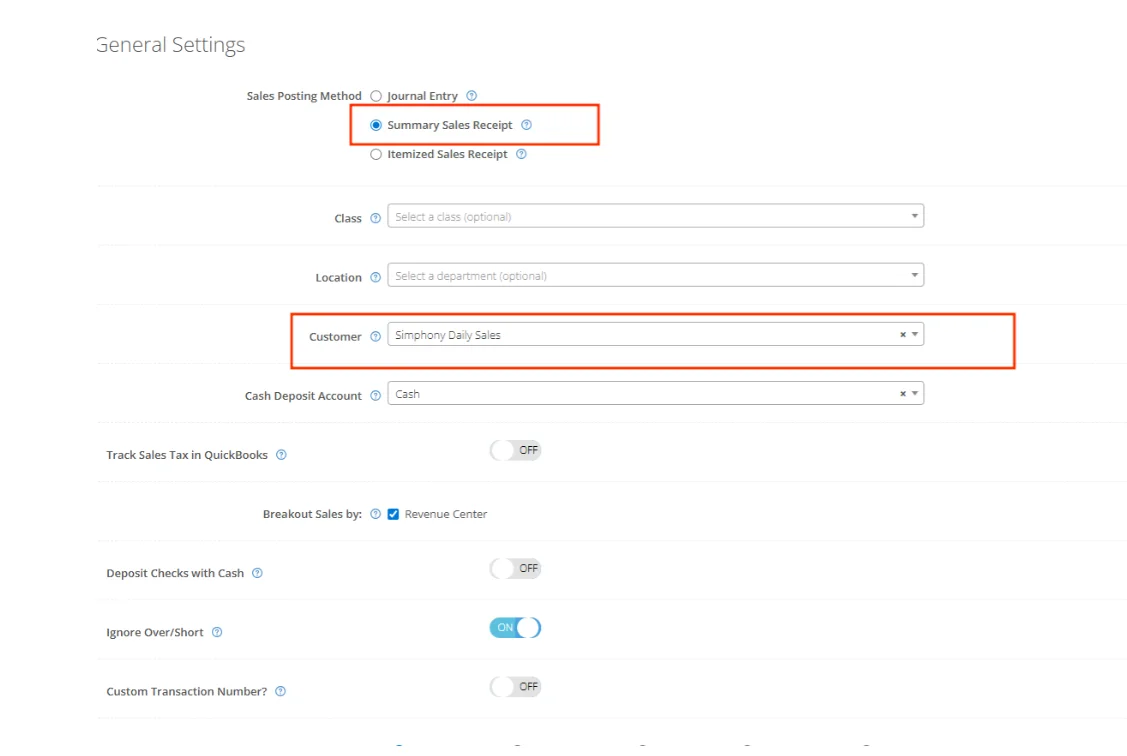Turn off the Ignore Over/Short switch
This screenshot has width=1127, height=756.
pos(515,627)
